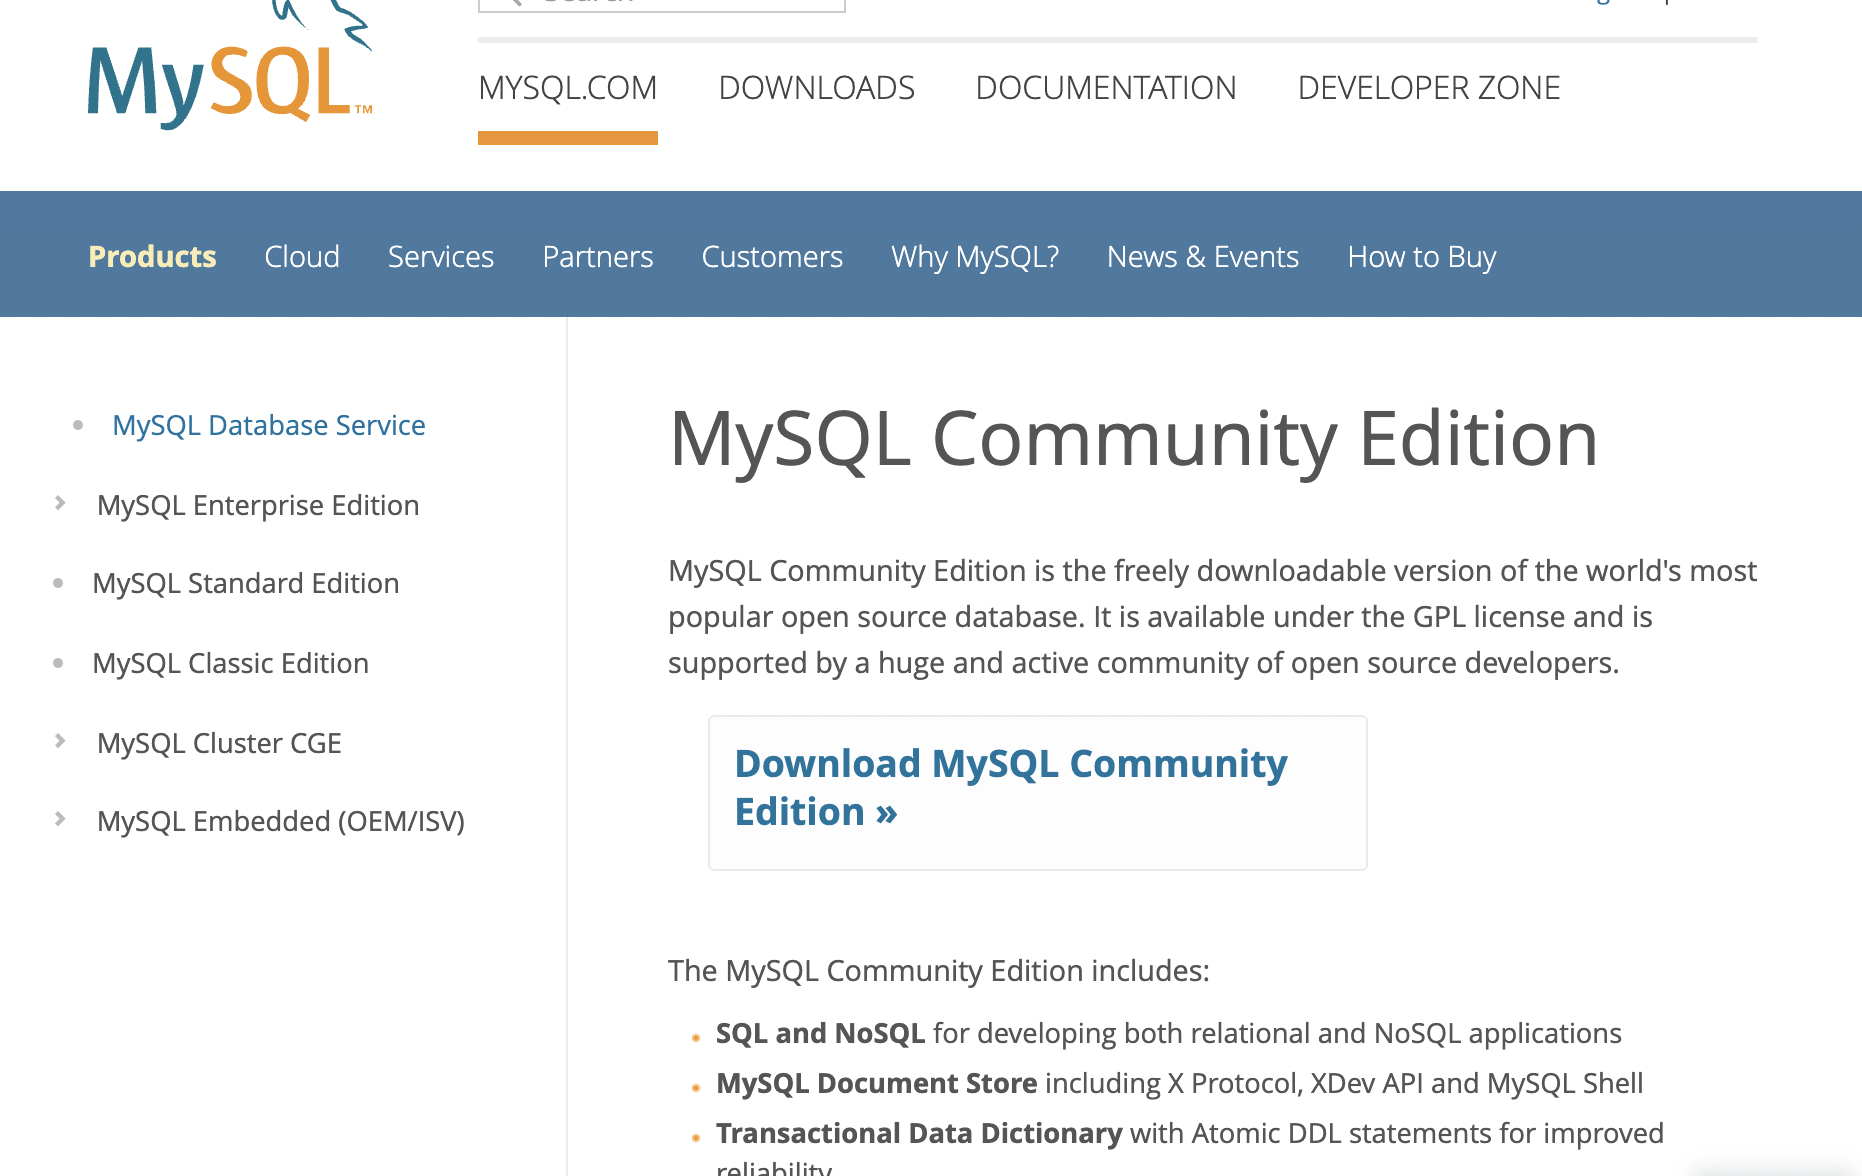Select Products in blue navigation bar
The height and width of the screenshot is (1176, 1862).
(x=152, y=256)
